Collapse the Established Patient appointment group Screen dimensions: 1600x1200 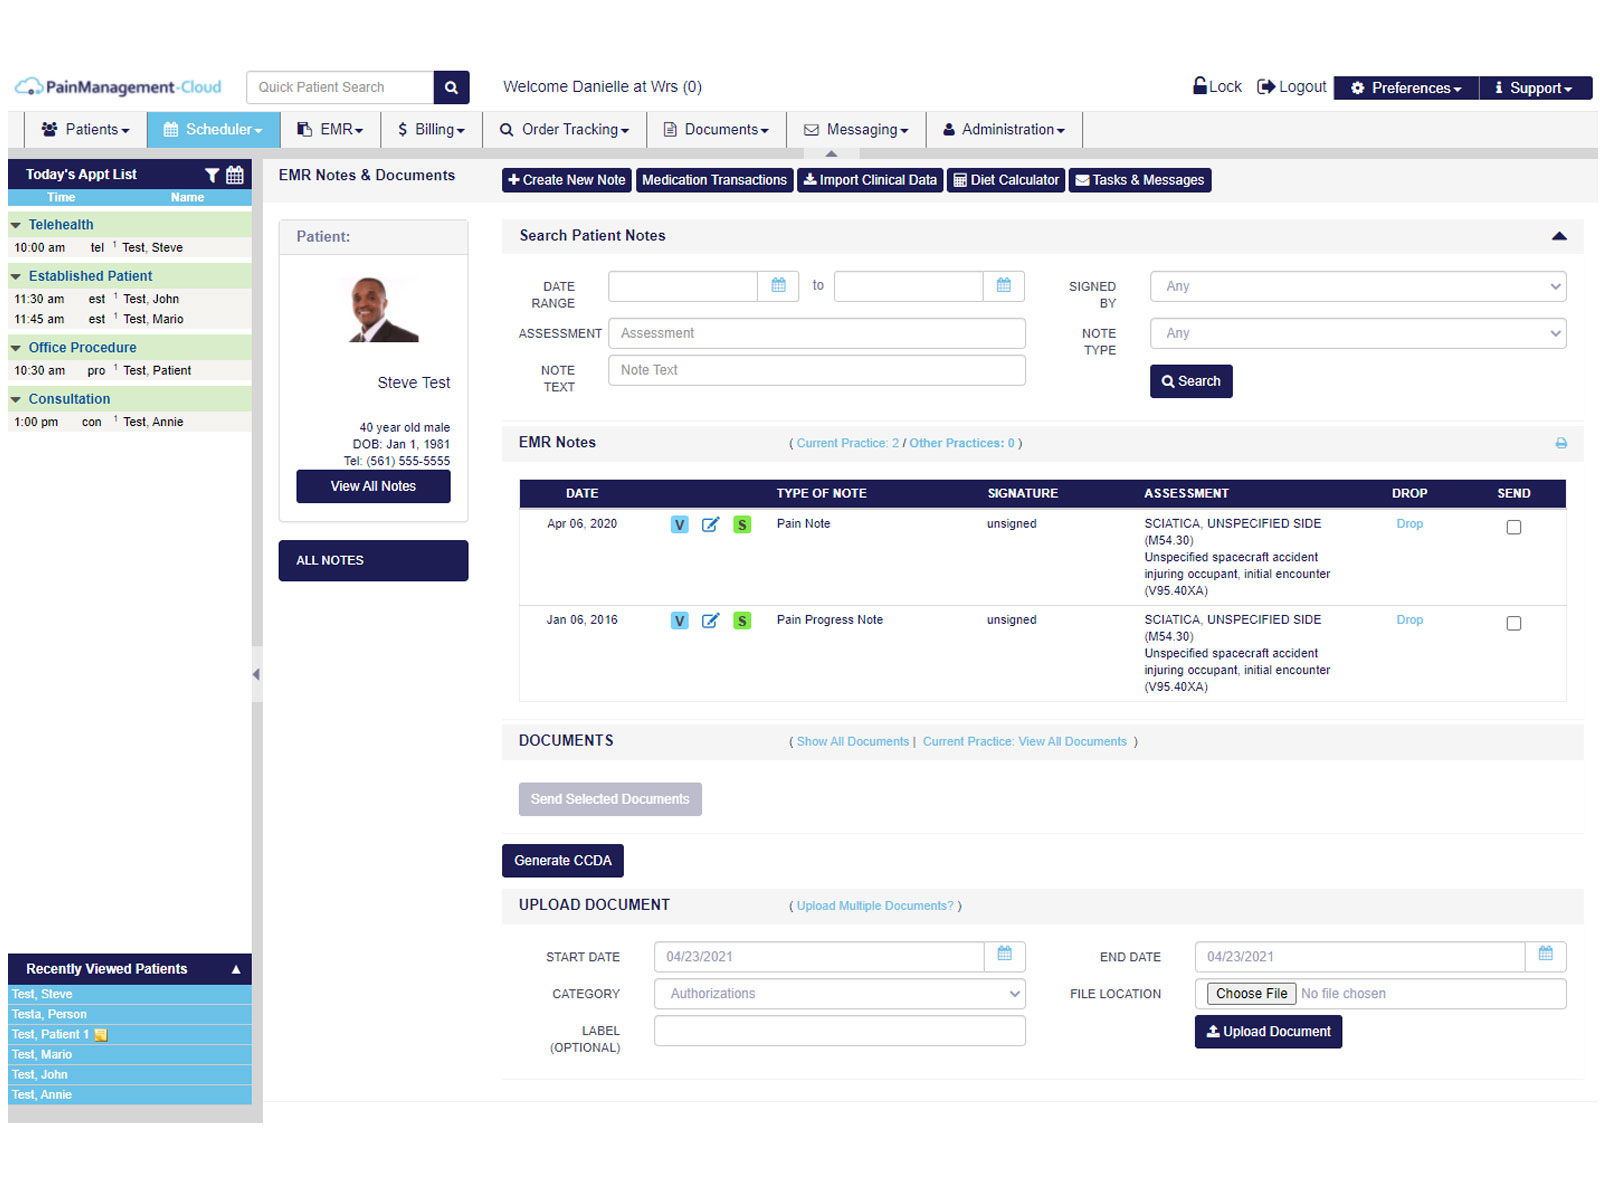coord(16,276)
